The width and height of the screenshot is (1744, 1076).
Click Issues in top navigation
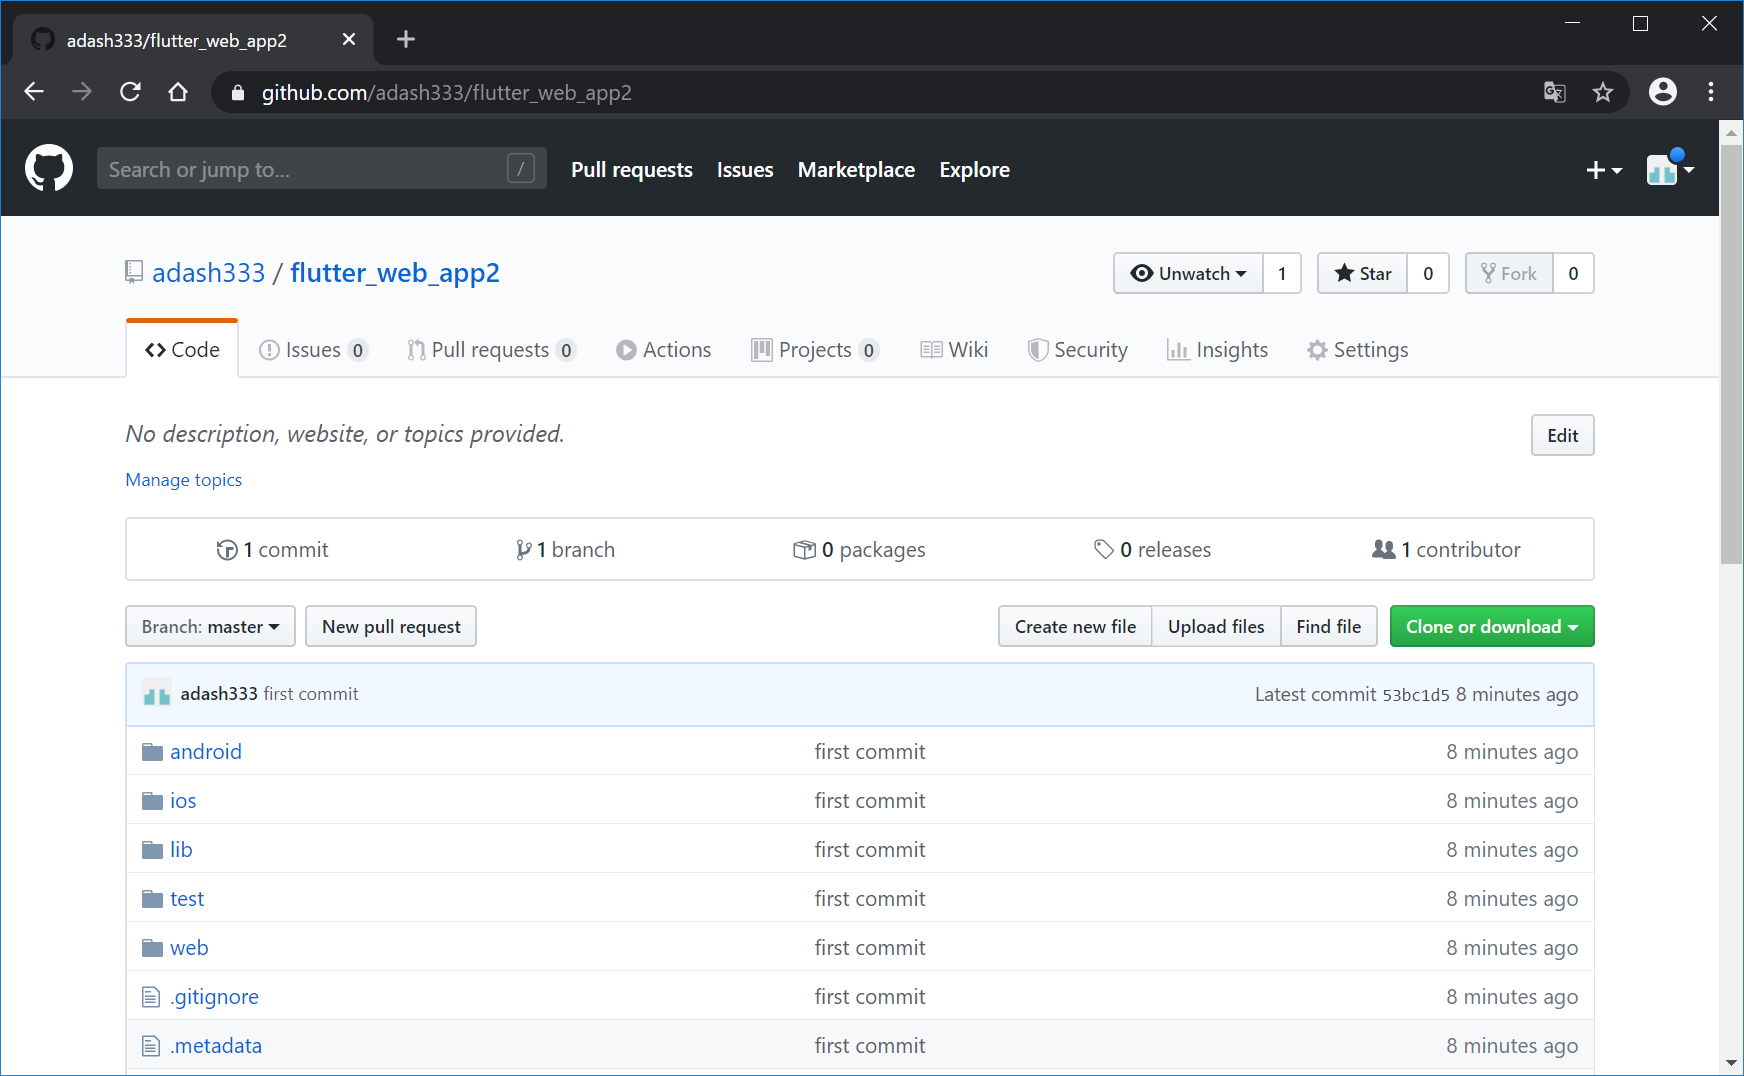pyautogui.click(x=745, y=170)
